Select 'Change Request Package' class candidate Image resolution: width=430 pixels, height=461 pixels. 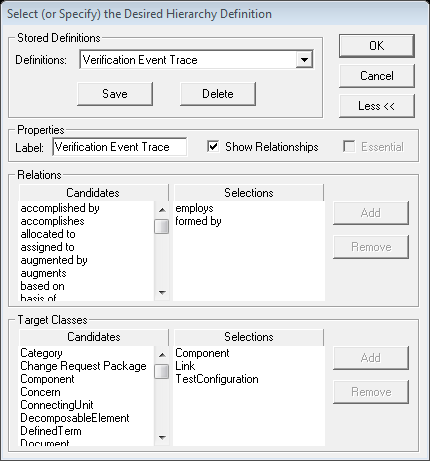coord(83,366)
